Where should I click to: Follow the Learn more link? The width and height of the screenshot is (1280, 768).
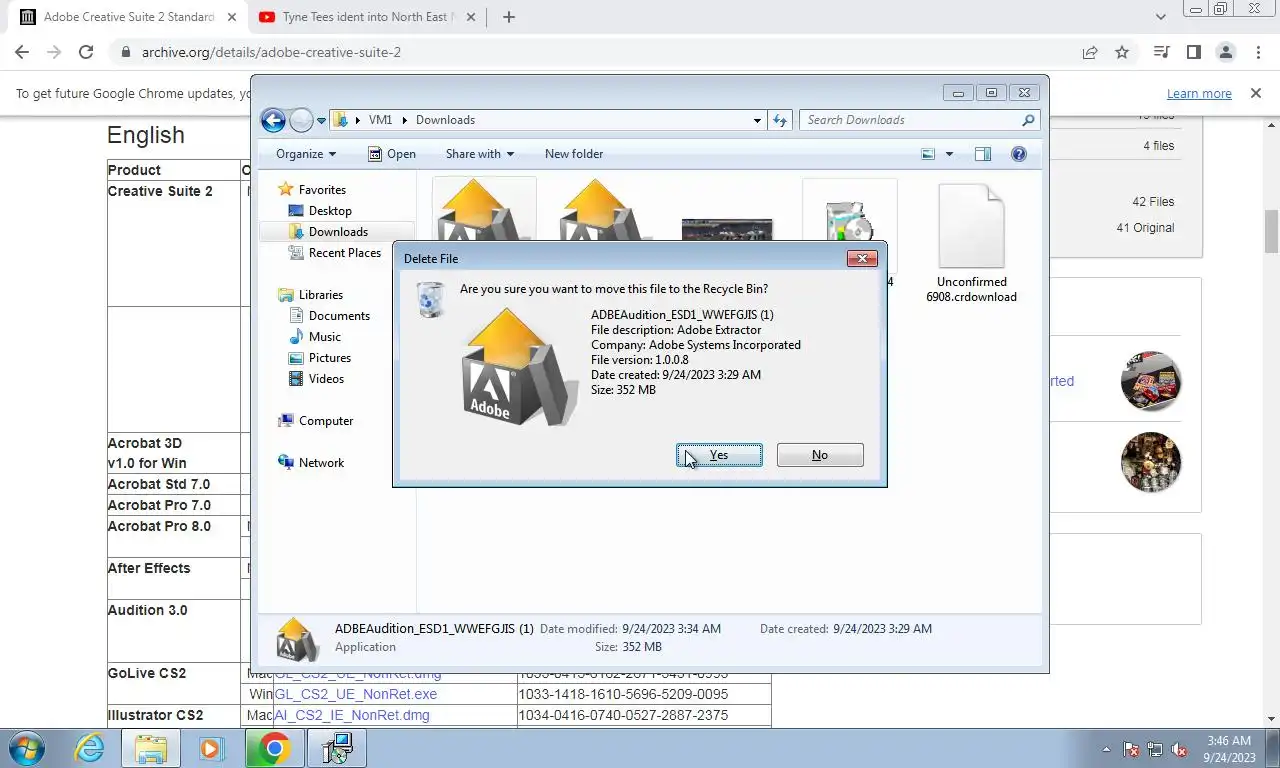[x=1199, y=94]
